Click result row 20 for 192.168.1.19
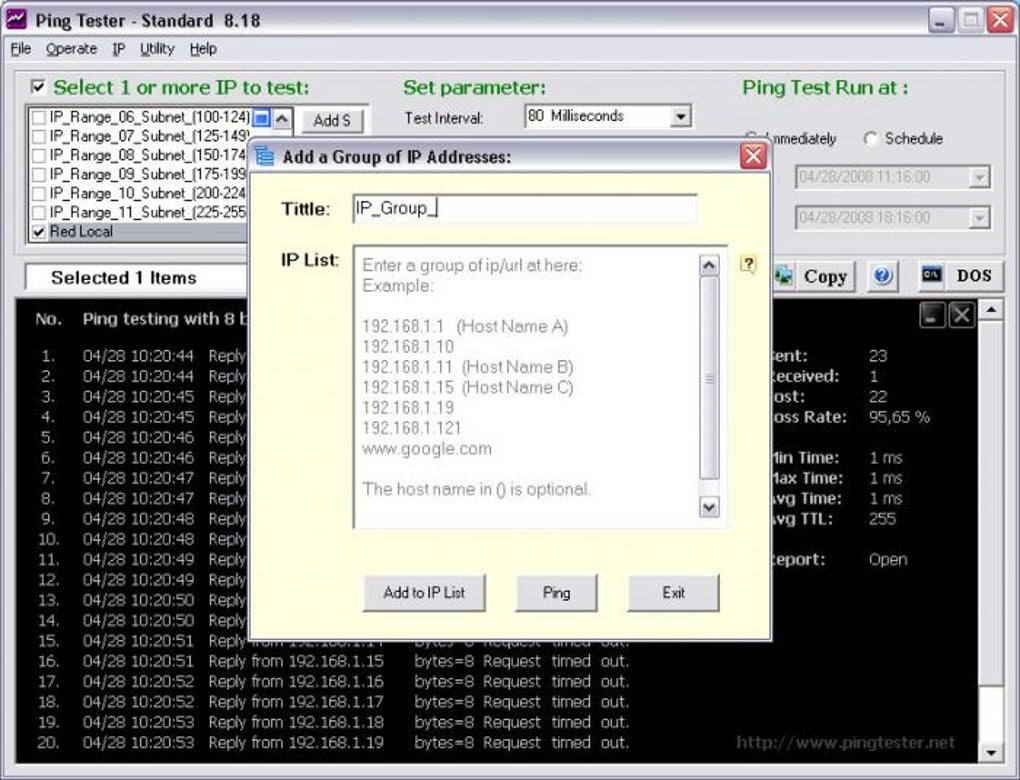 333,743
